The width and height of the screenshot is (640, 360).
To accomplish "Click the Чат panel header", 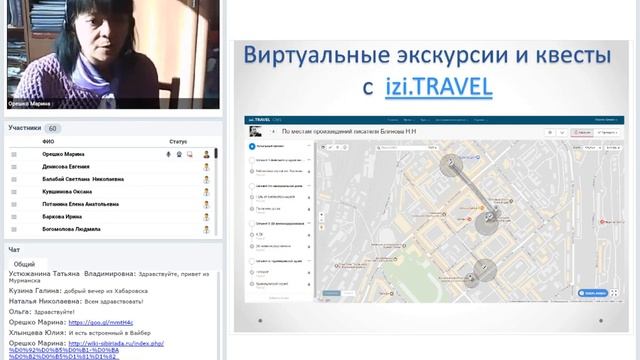I will point(14,249).
